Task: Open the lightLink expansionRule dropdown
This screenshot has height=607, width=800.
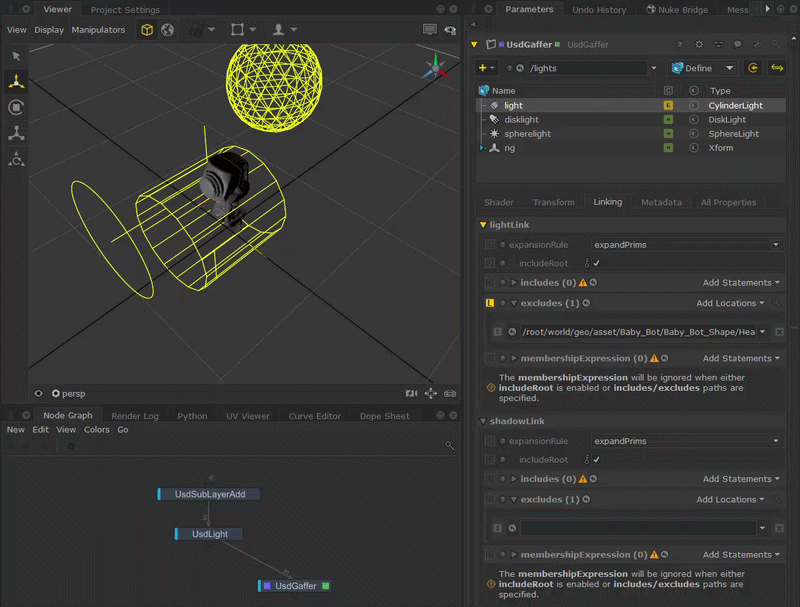Action: pos(686,245)
